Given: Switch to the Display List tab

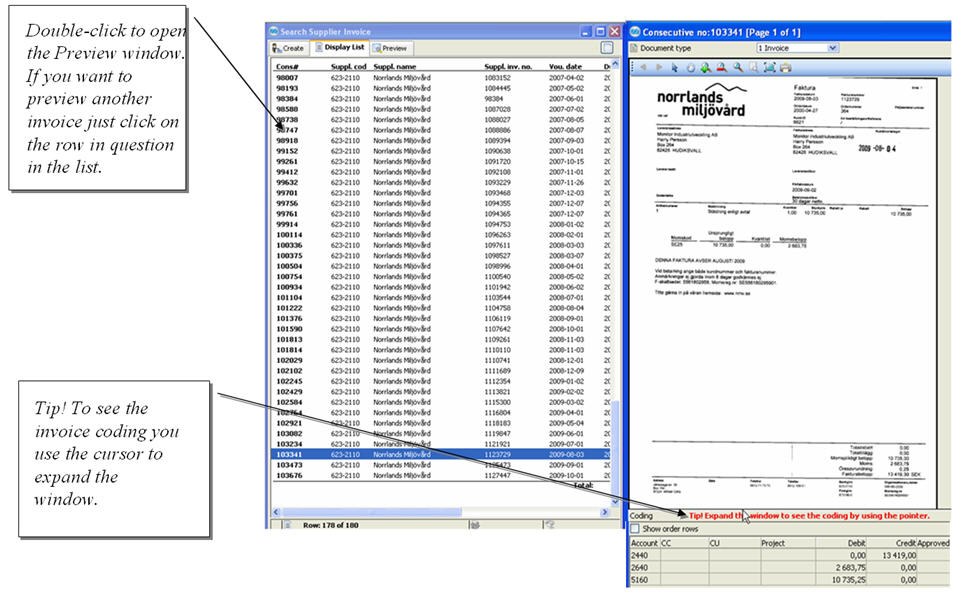Looking at the screenshot, I should (x=340, y=48).
